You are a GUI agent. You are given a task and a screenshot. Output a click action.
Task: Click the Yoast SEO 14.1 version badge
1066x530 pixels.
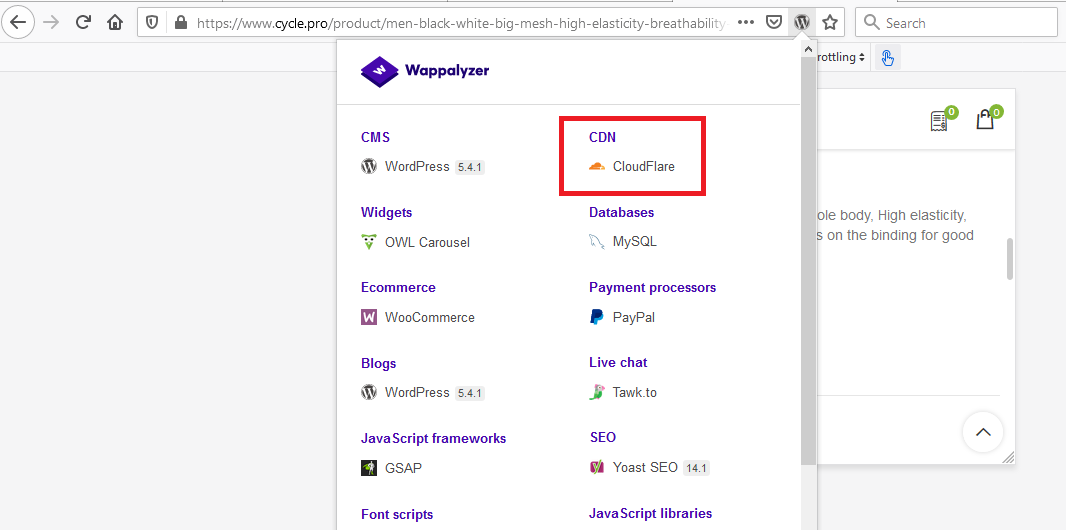[x=696, y=468]
